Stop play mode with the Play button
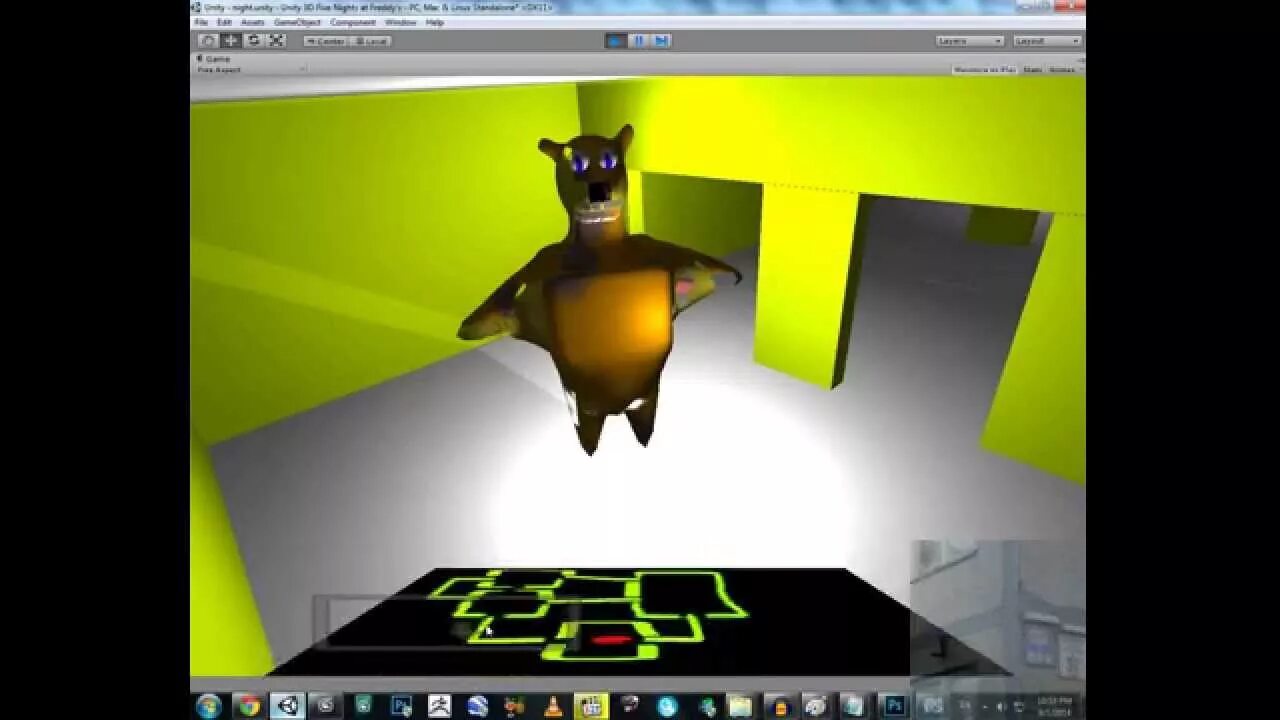1280x720 pixels. 615,41
